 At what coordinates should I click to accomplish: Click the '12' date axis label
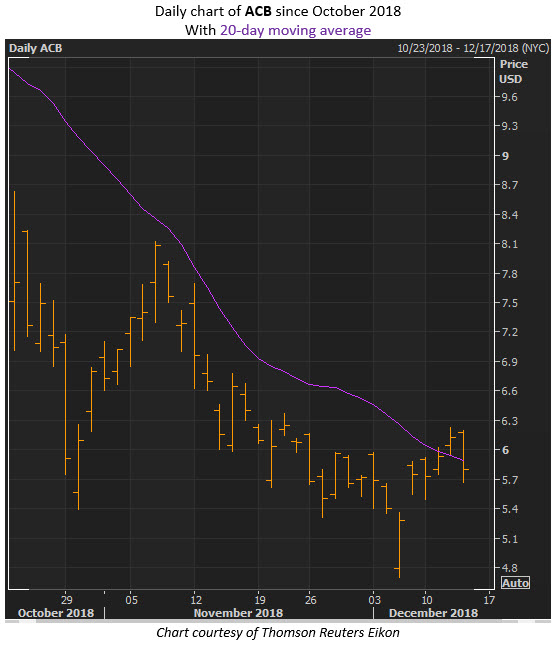pos(196,600)
